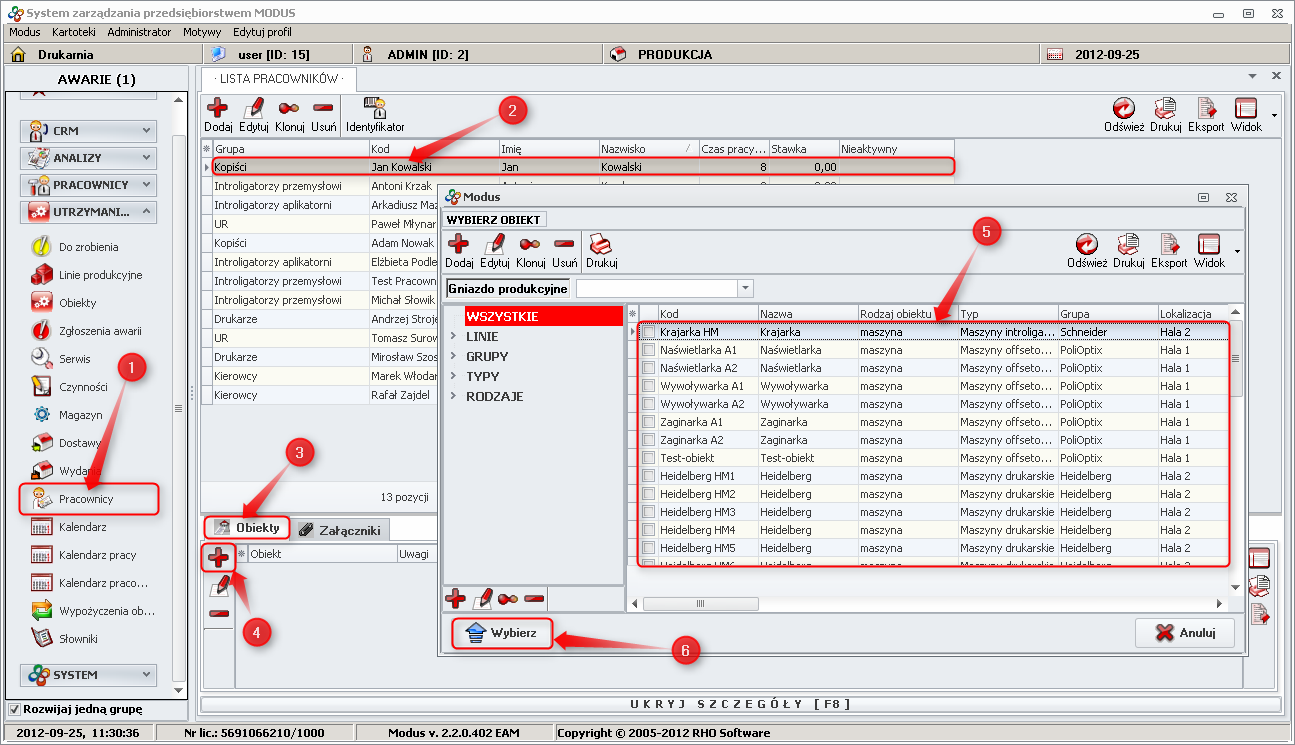Open Zgłoszenia awarii in sidebar
This screenshot has width=1295, height=745.
click(x=100, y=331)
